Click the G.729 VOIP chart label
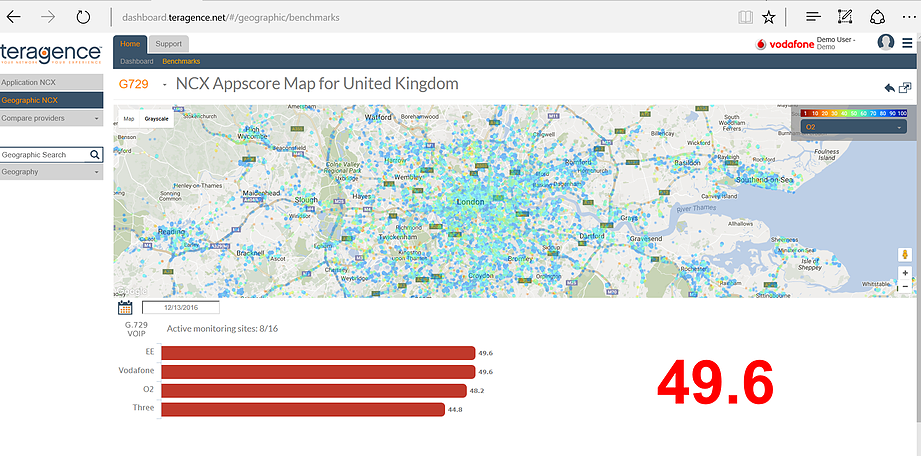921x456 pixels. click(136, 328)
